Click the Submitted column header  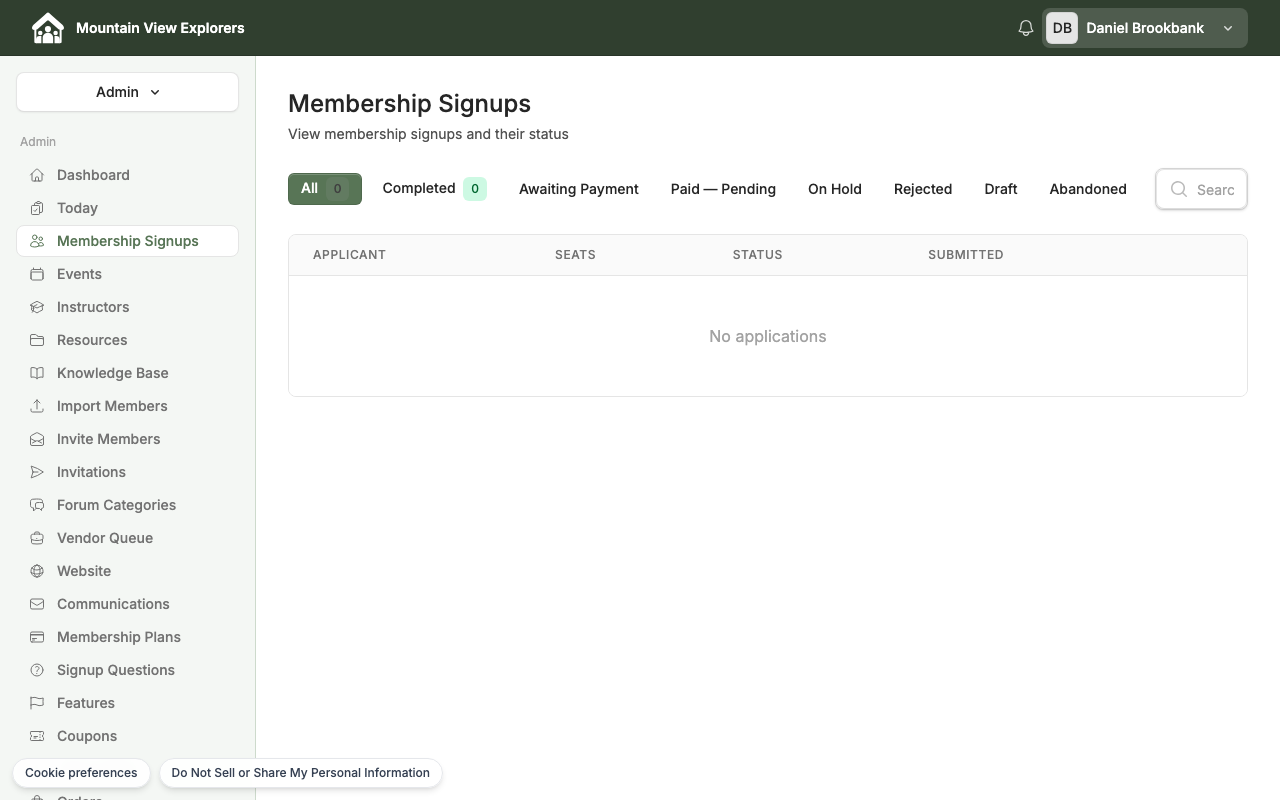[965, 255]
